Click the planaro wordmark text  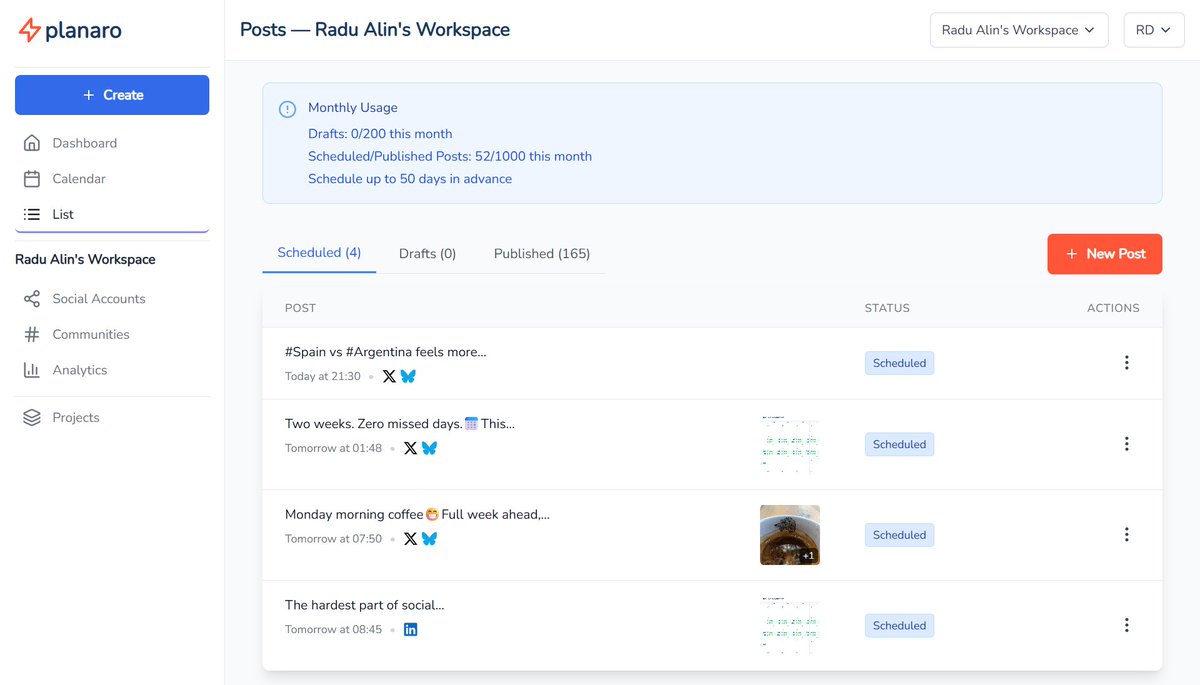[84, 31]
